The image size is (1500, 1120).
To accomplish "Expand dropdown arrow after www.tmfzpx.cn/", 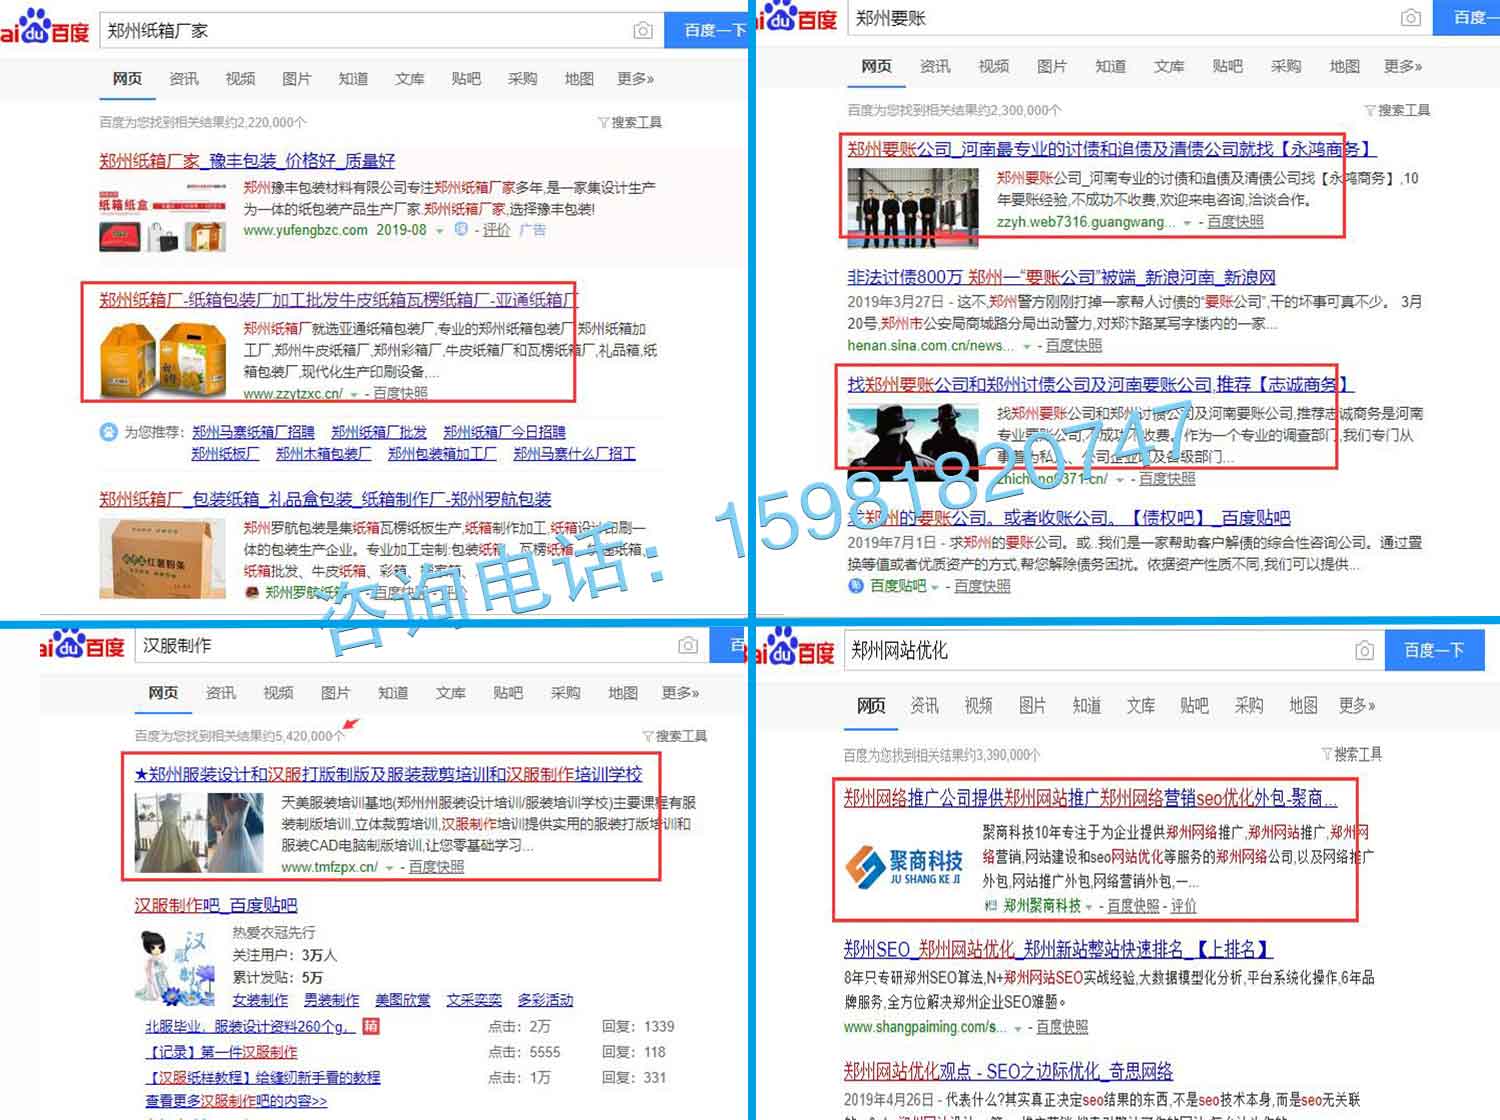I will point(389,868).
